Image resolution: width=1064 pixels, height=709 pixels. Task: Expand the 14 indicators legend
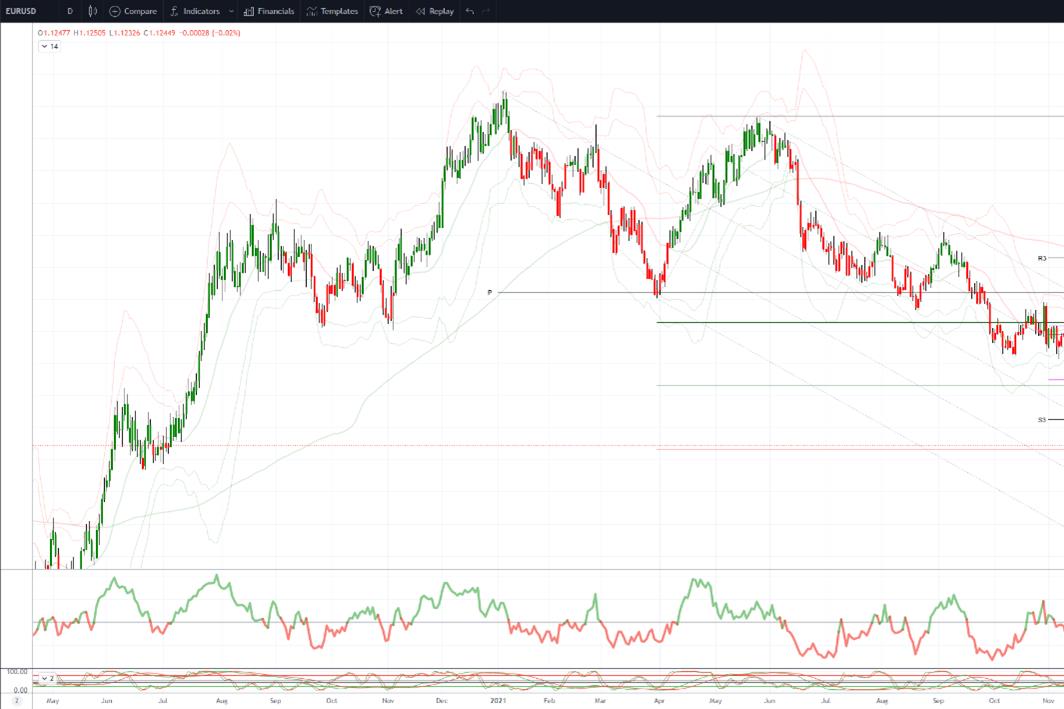pyautogui.click(x=49, y=46)
